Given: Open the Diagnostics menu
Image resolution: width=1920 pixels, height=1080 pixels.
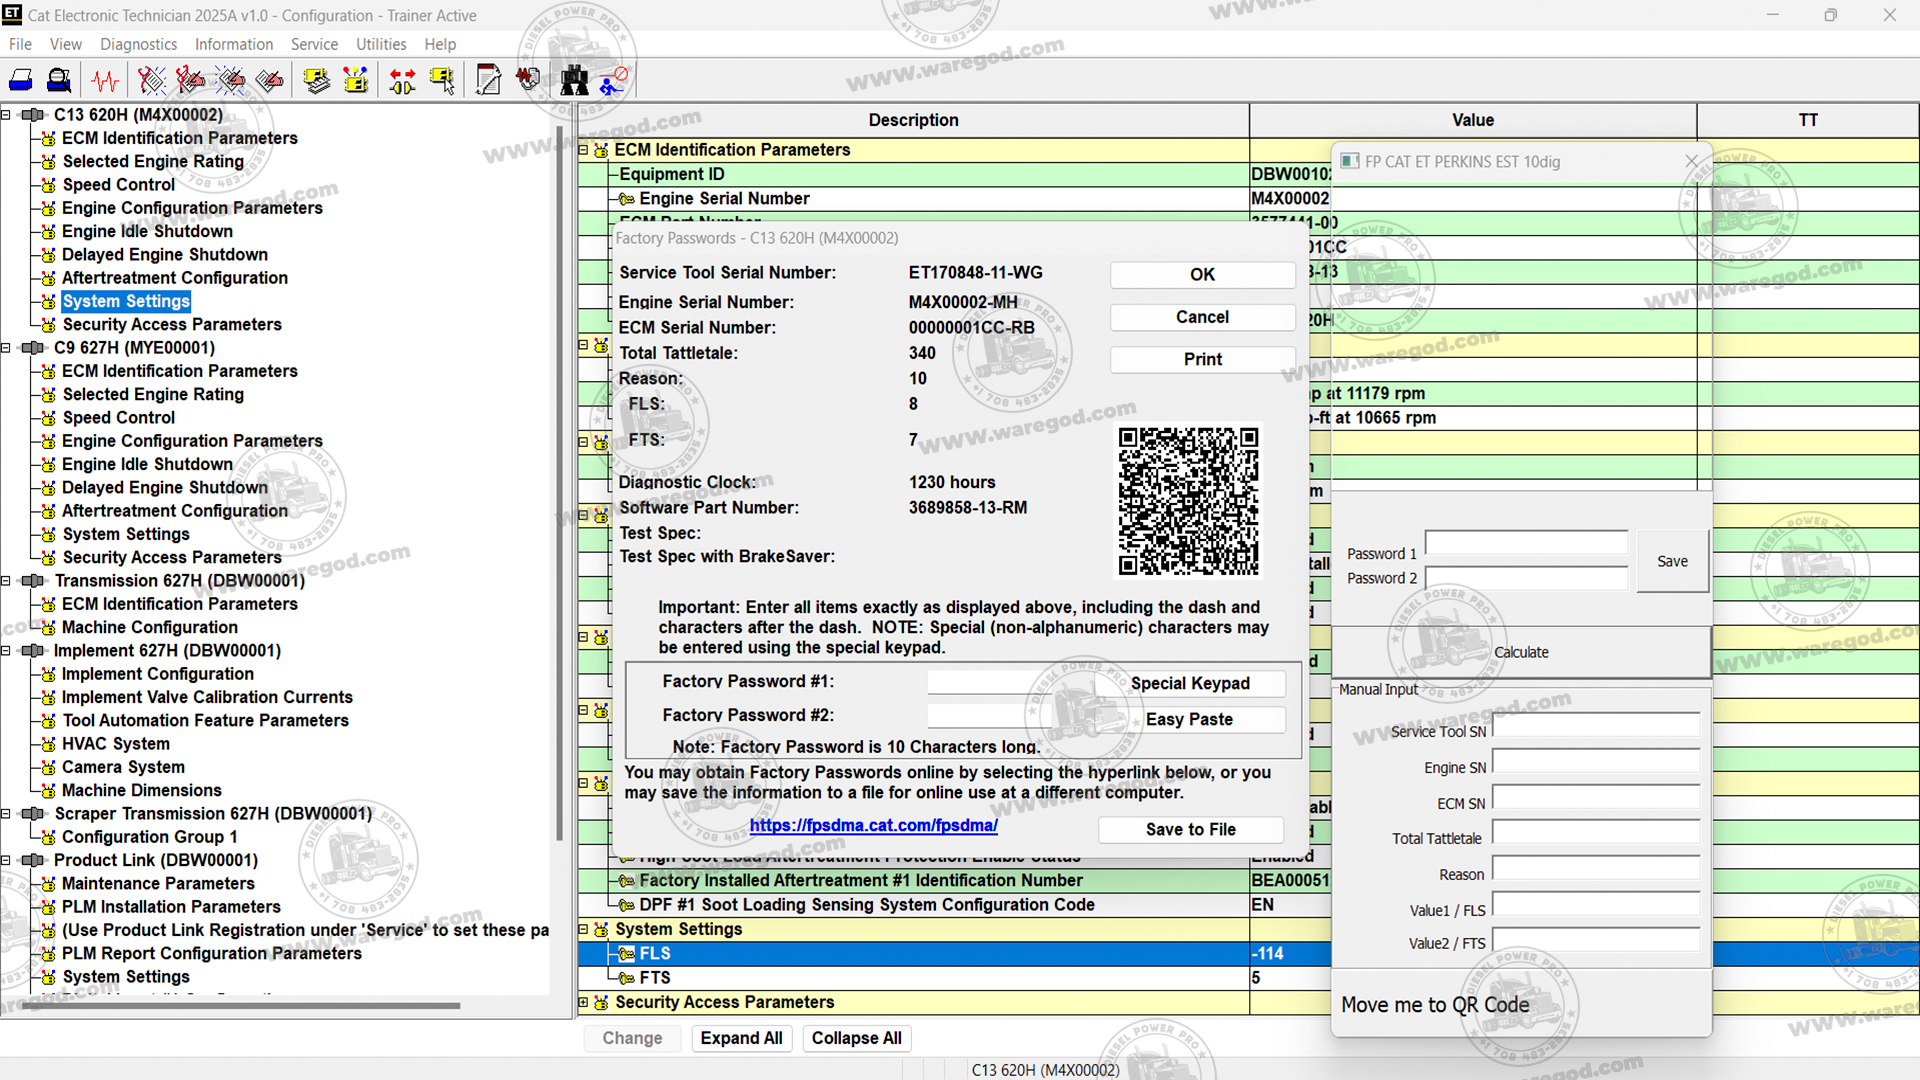Looking at the screenshot, I should point(138,44).
